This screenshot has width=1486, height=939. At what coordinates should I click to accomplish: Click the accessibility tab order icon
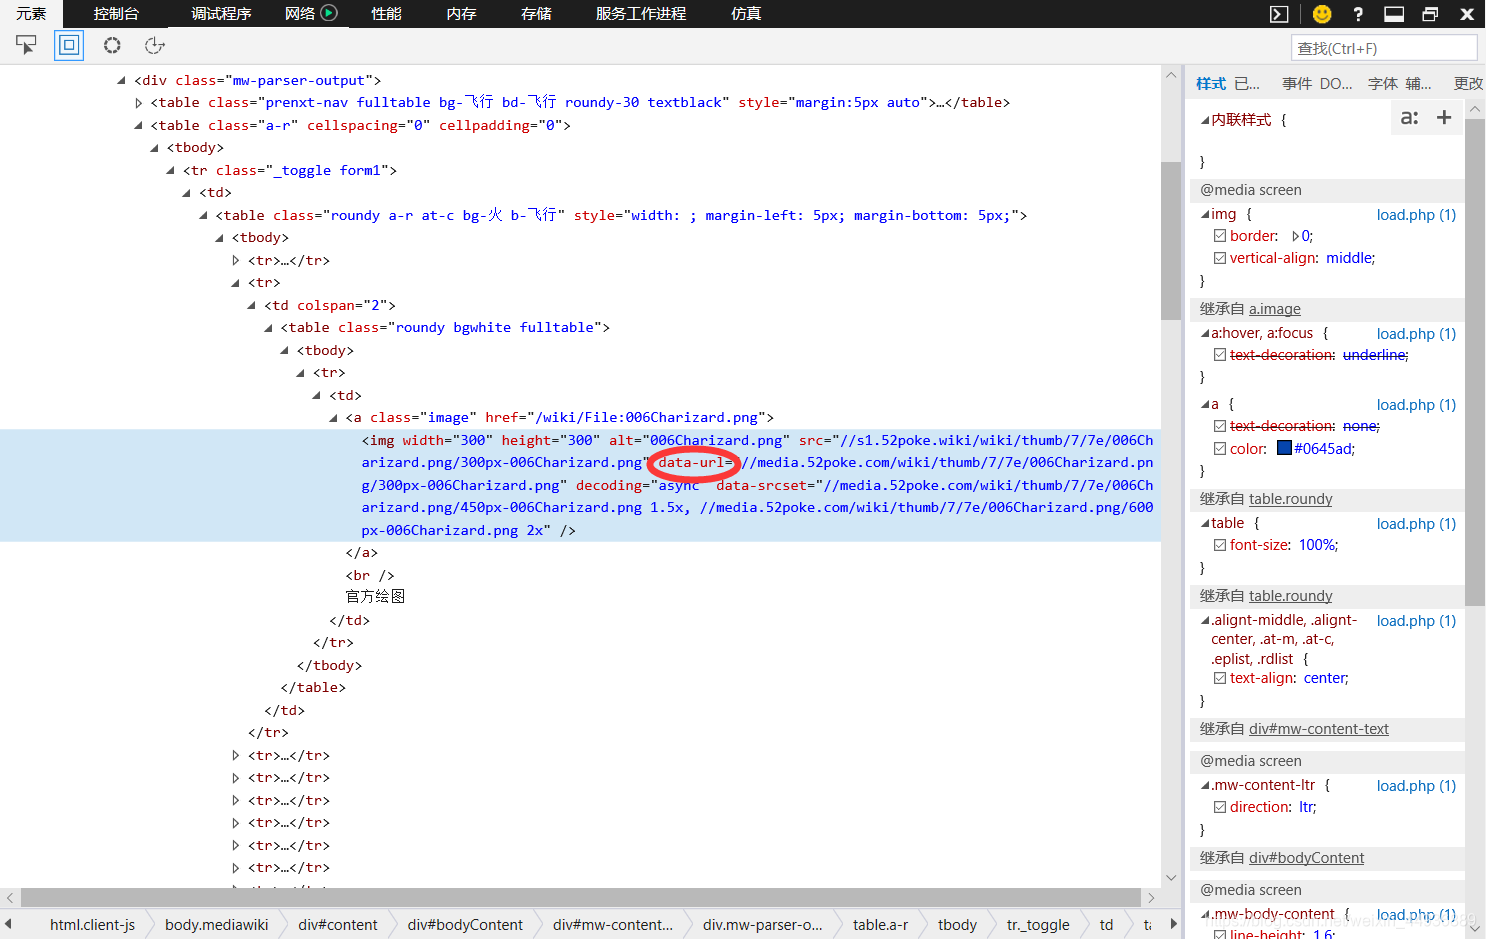coord(154,45)
